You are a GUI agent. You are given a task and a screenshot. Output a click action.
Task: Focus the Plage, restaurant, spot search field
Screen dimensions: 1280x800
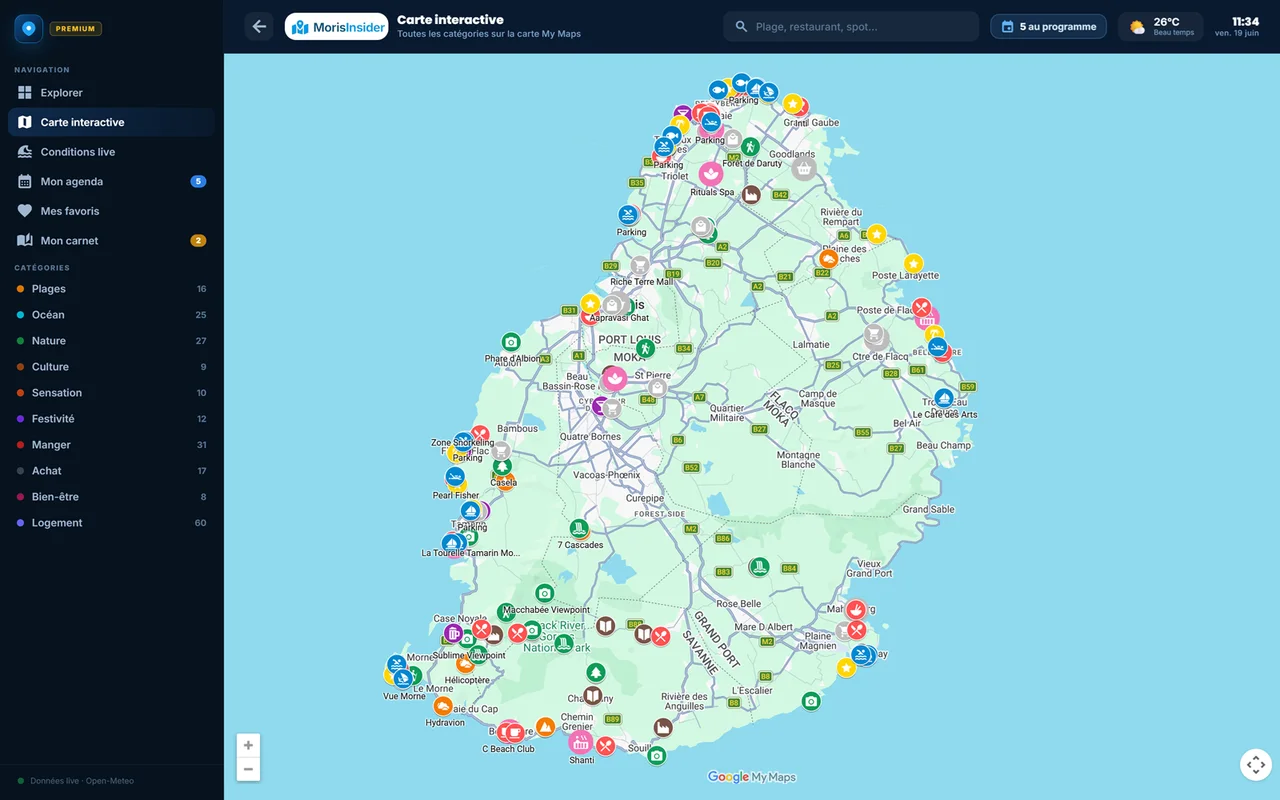pos(851,27)
